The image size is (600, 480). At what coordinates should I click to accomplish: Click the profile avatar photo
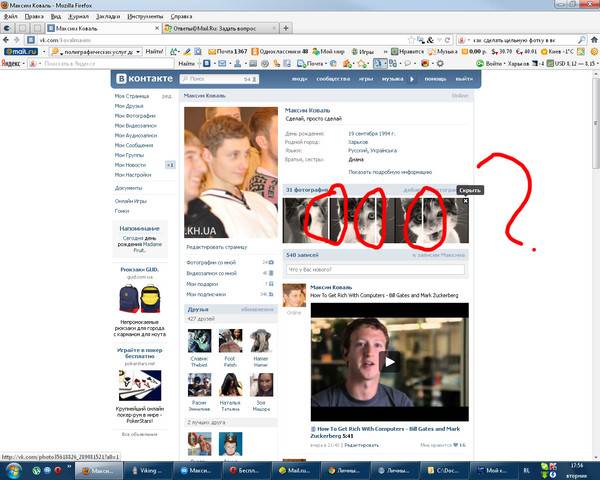(x=231, y=173)
